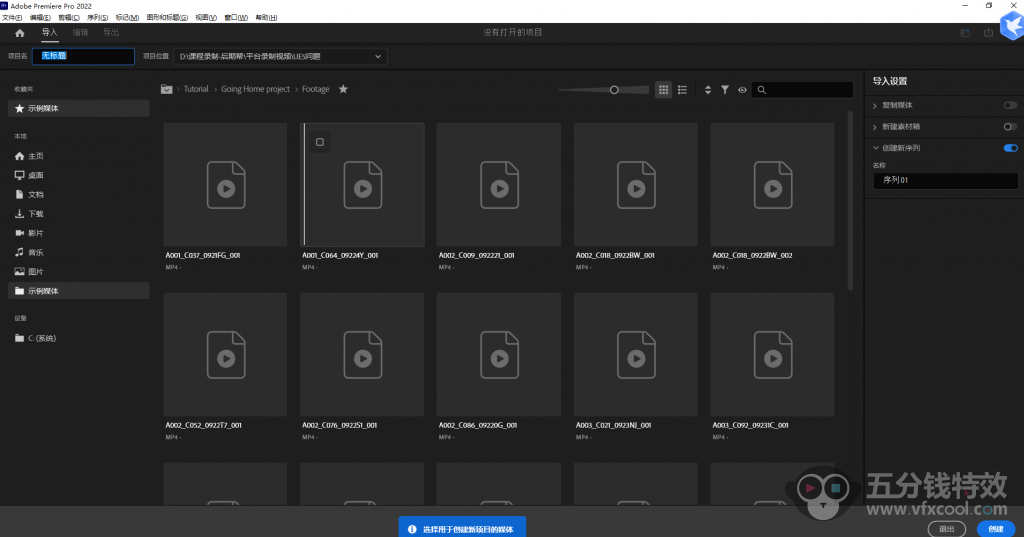
Task: Switch to grid view icon
Action: (x=663, y=90)
